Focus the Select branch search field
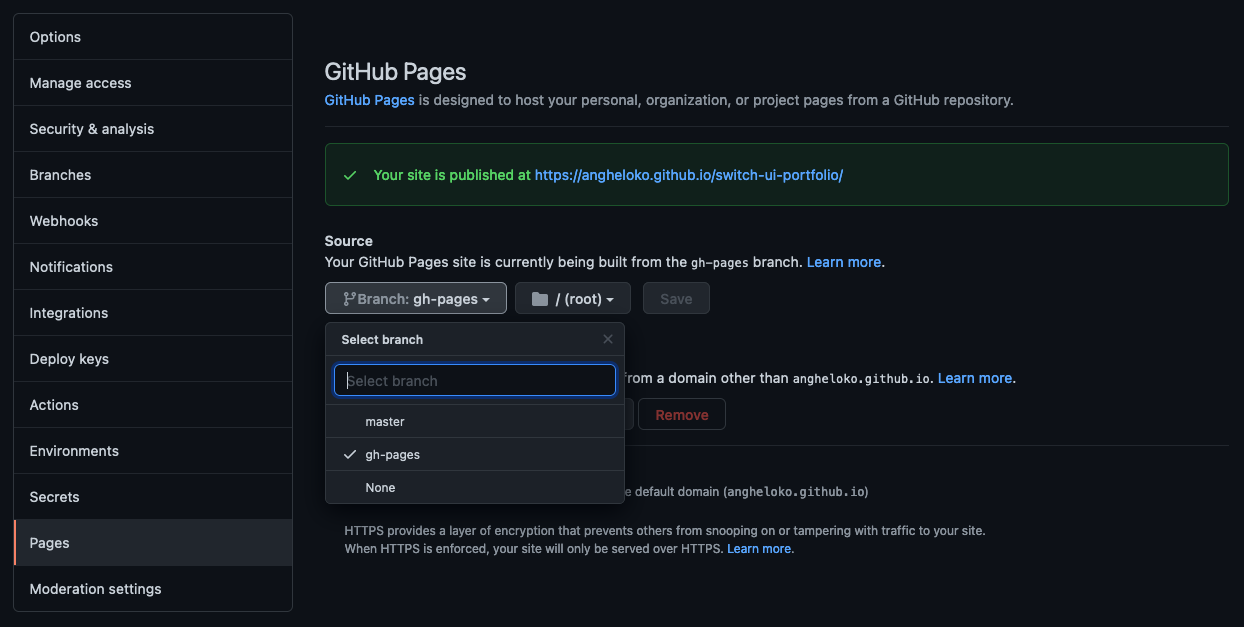1244x627 pixels. point(475,381)
